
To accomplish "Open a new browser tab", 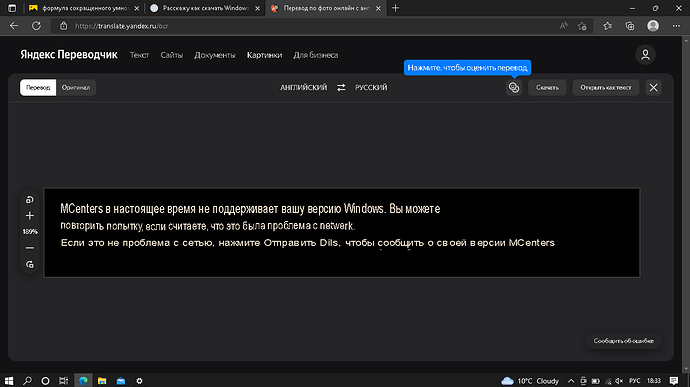I will 395,8.
